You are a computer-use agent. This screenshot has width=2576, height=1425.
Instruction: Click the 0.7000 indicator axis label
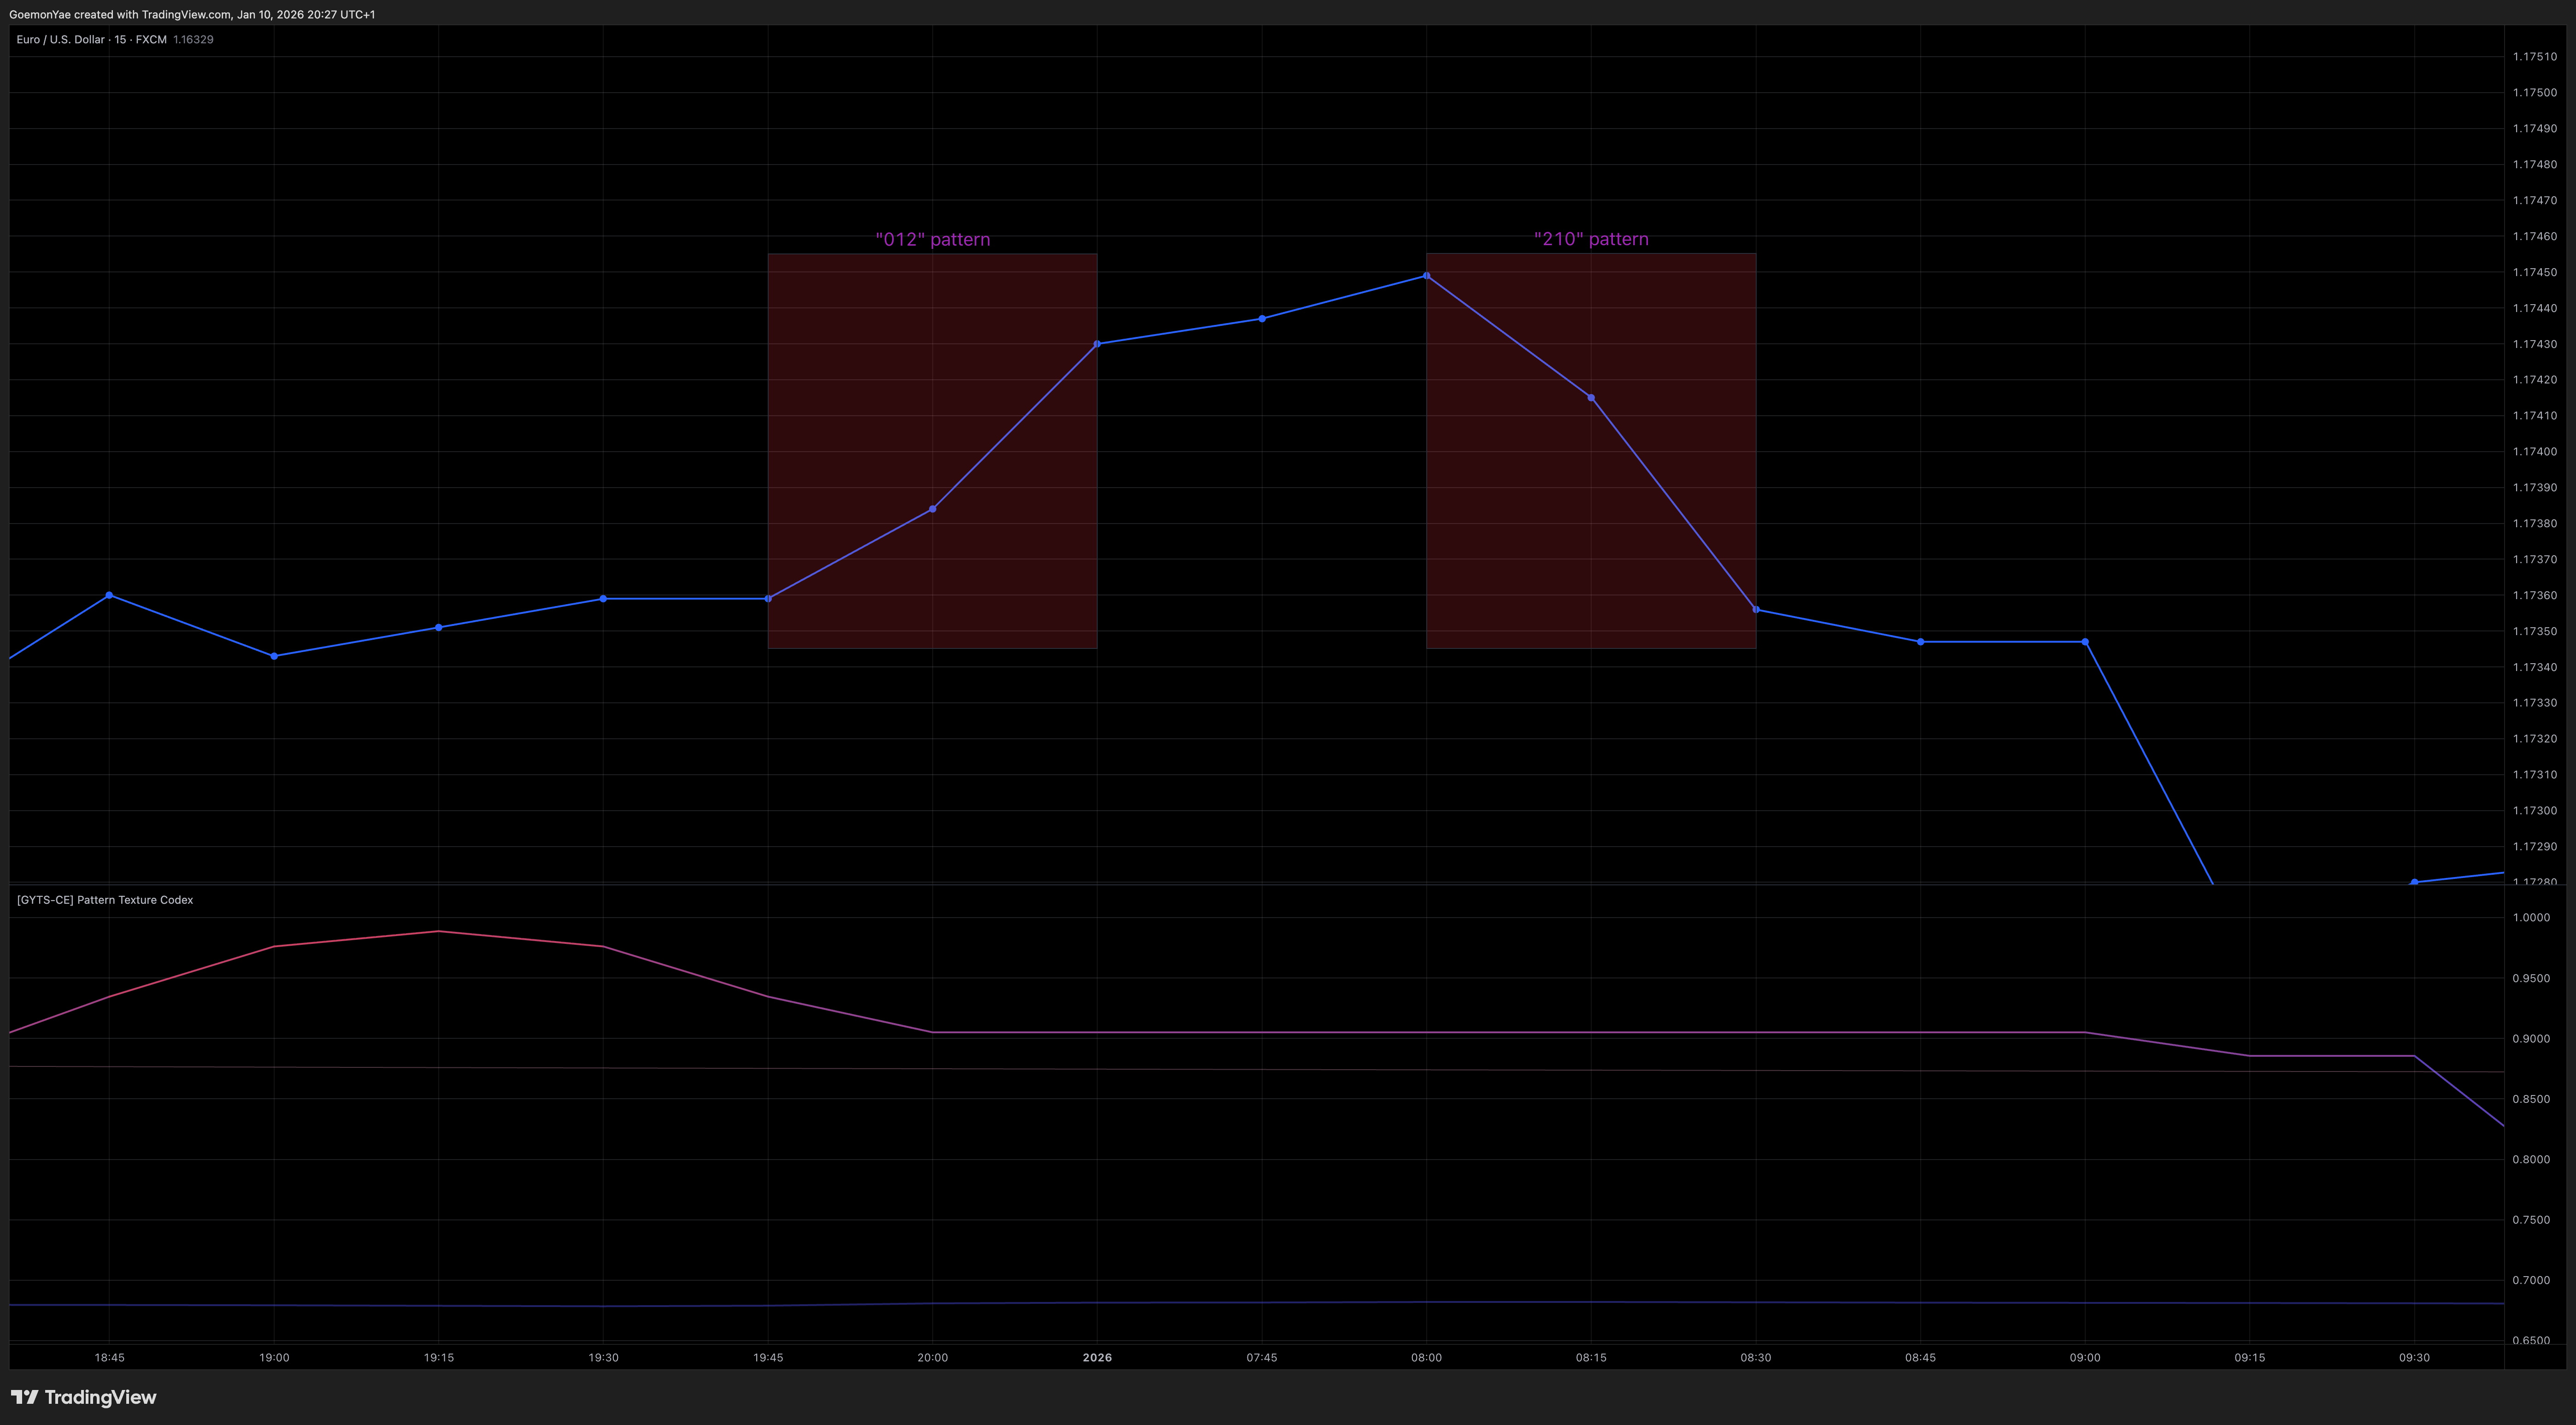(x=2530, y=1280)
